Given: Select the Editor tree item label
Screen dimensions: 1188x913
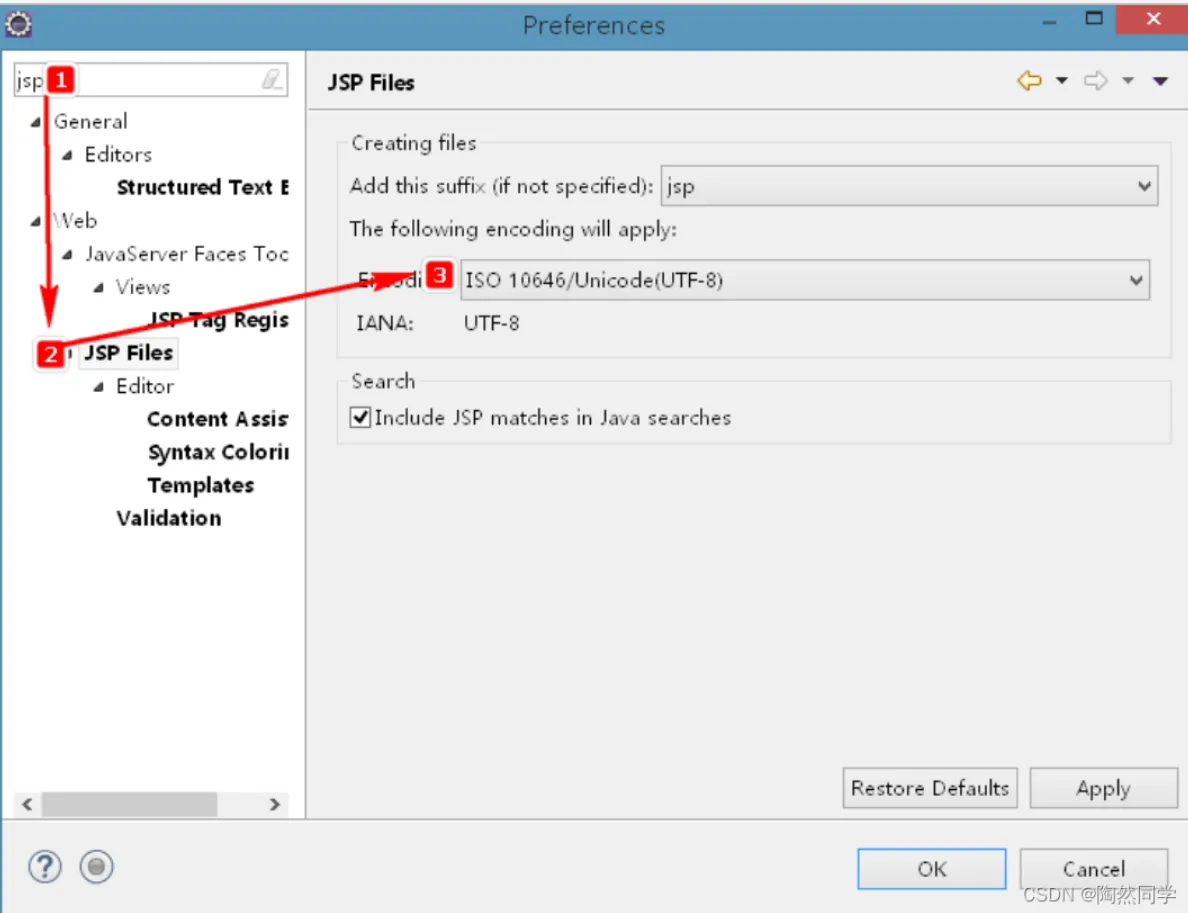Looking at the screenshot, I should [x=145, y=386].
